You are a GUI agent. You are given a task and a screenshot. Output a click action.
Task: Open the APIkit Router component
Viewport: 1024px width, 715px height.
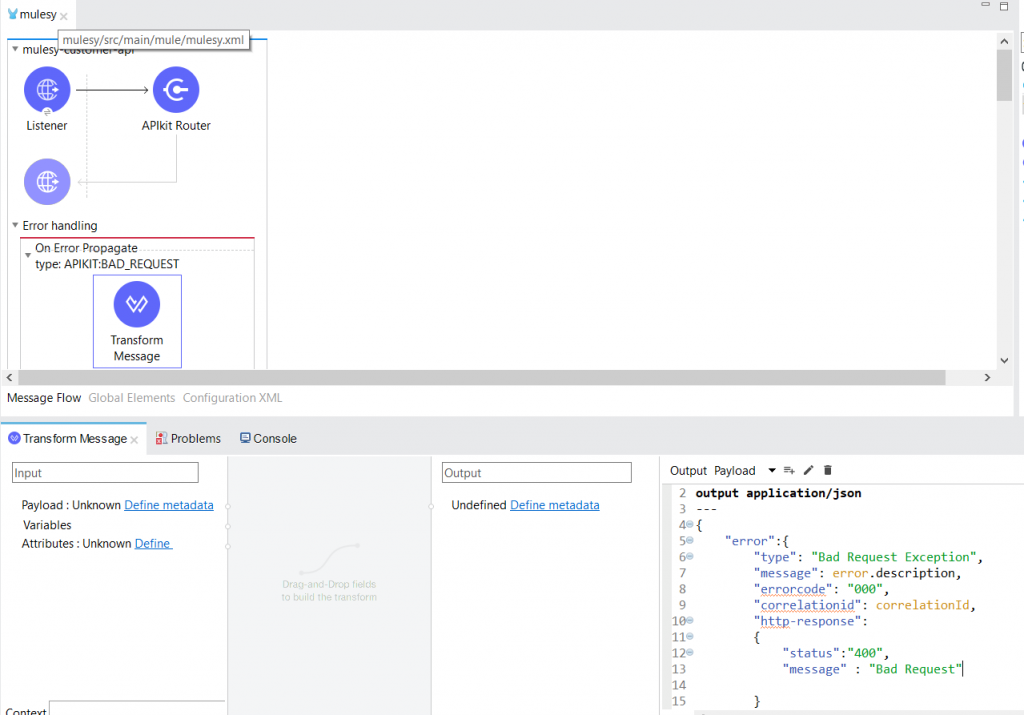(x=176, y=88)
